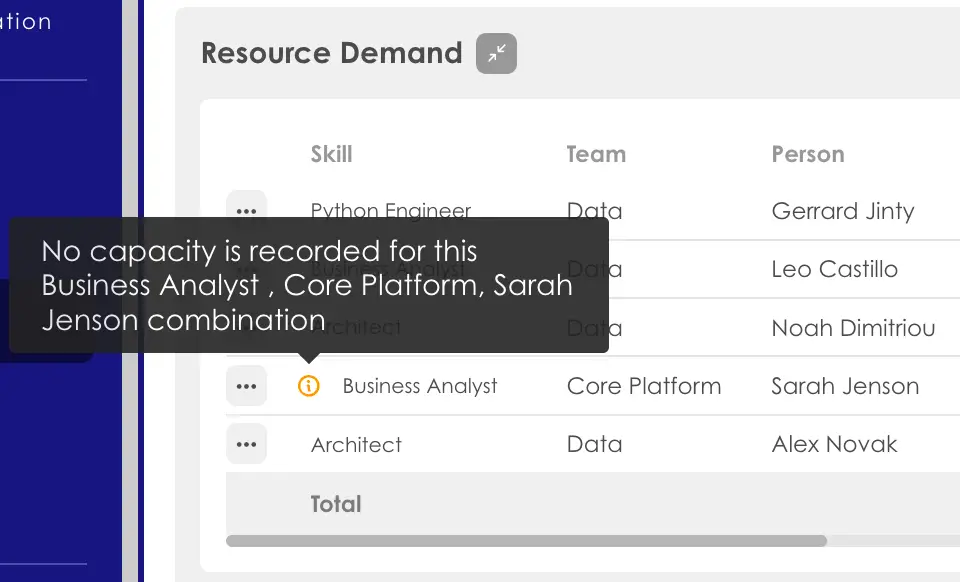Click the Architect skill in Alex Novak row
960x582 pixels.
356,444
